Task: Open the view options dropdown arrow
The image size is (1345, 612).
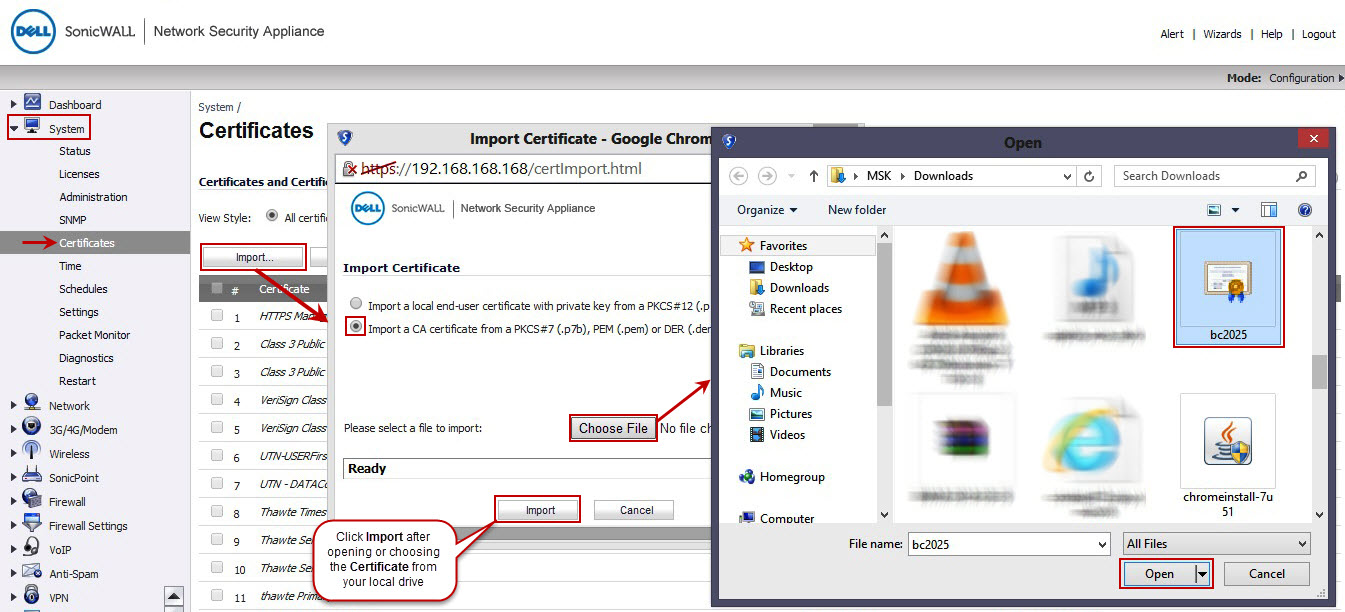Action: point(1235,210)
